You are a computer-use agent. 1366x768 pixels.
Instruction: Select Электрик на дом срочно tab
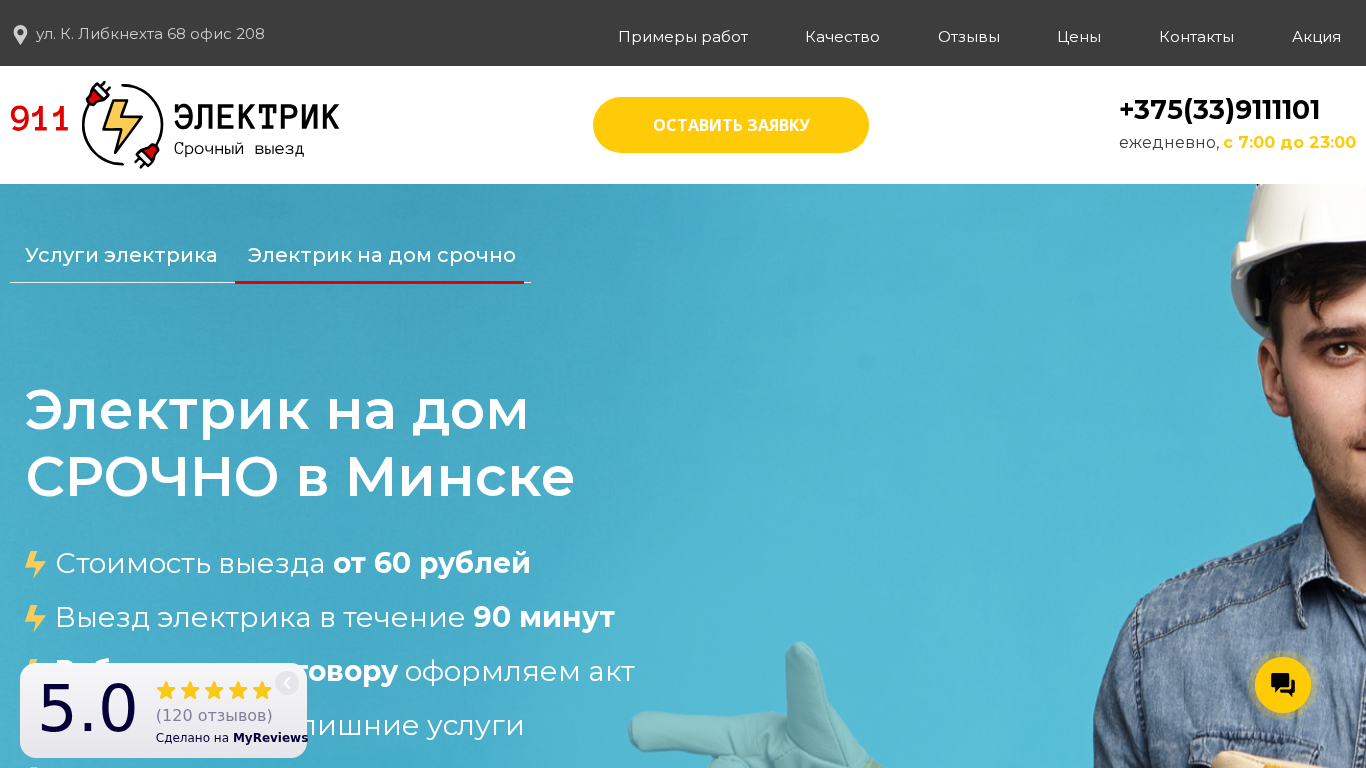tap(382, 255)
